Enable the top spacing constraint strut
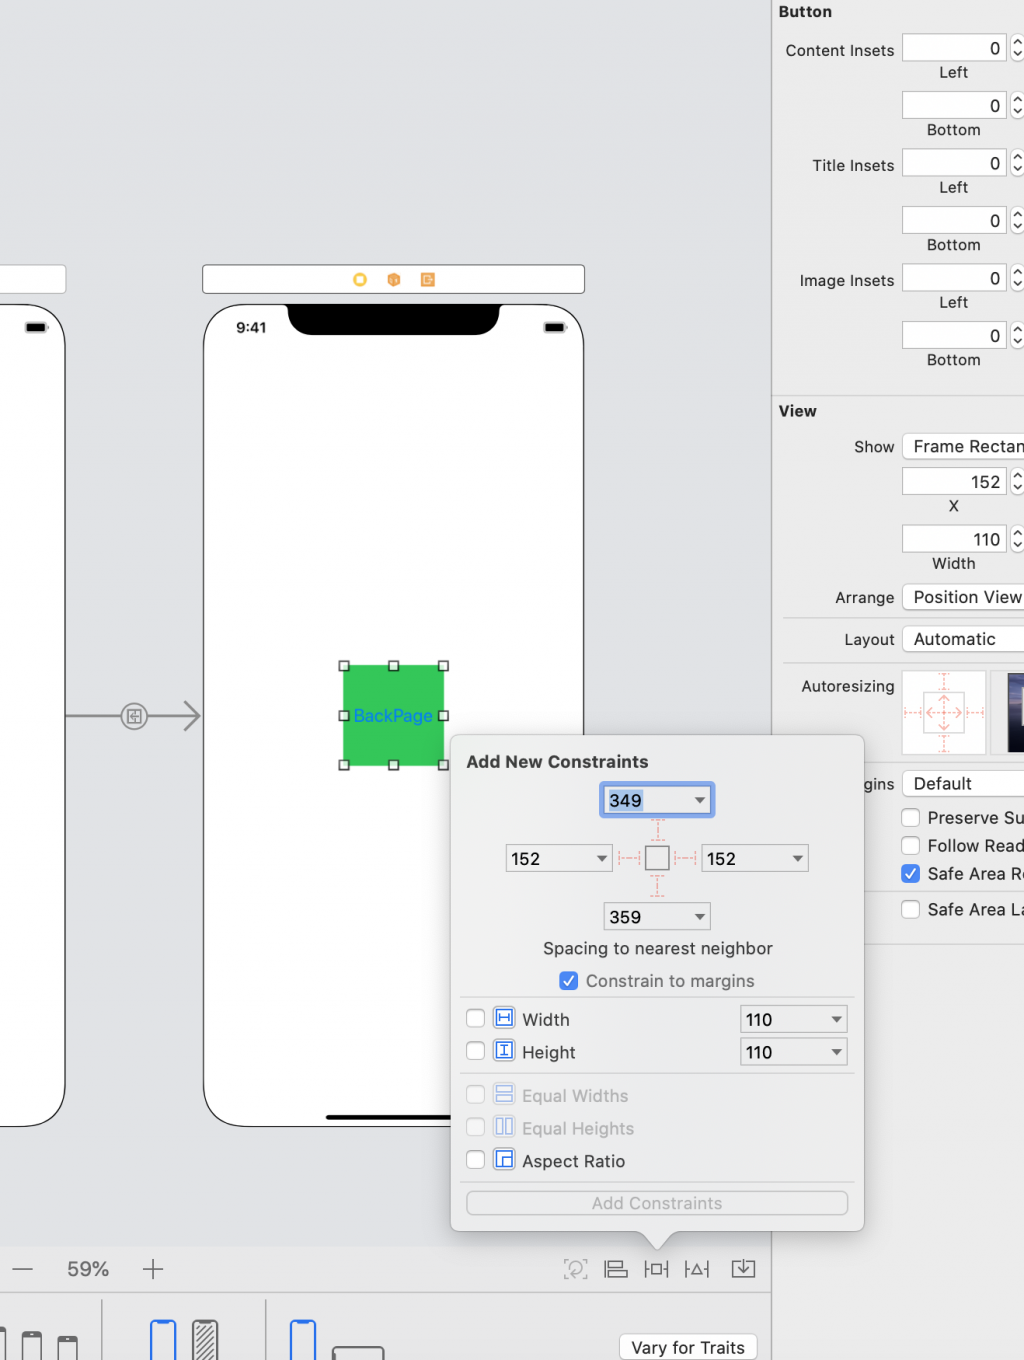The width and height of the screenshot is (1024, 1360). tap(657, 831)
